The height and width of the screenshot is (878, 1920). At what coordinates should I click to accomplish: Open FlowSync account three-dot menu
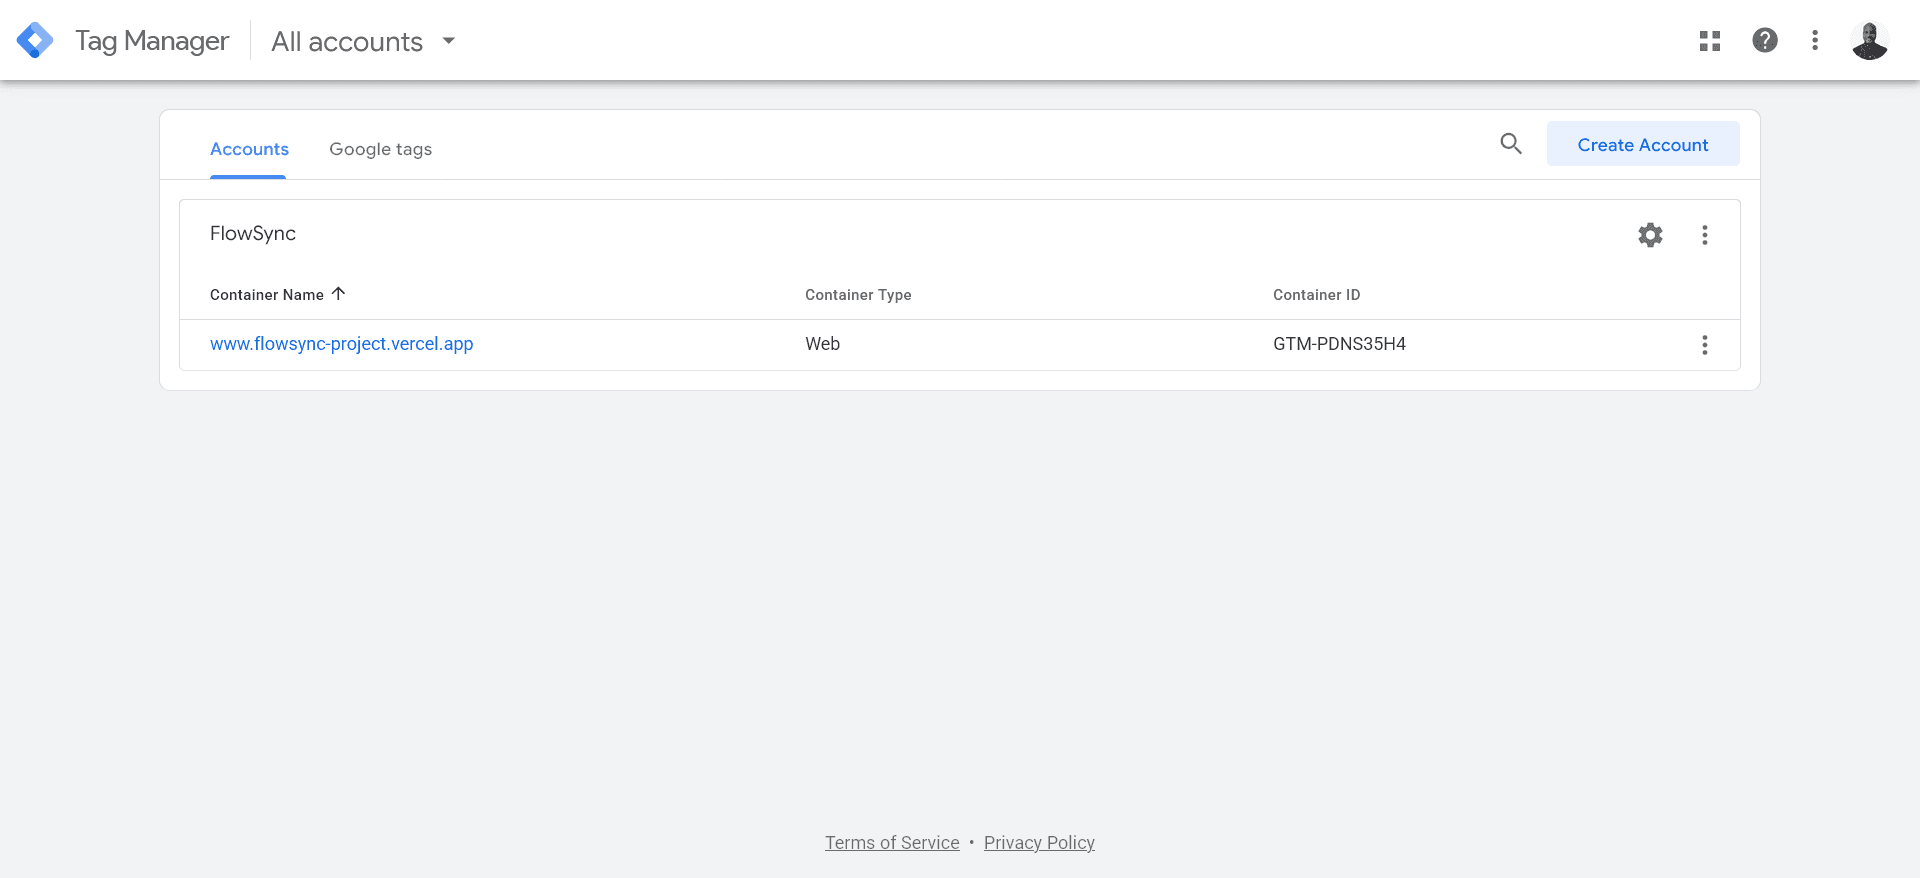[x=1705, y=235]
